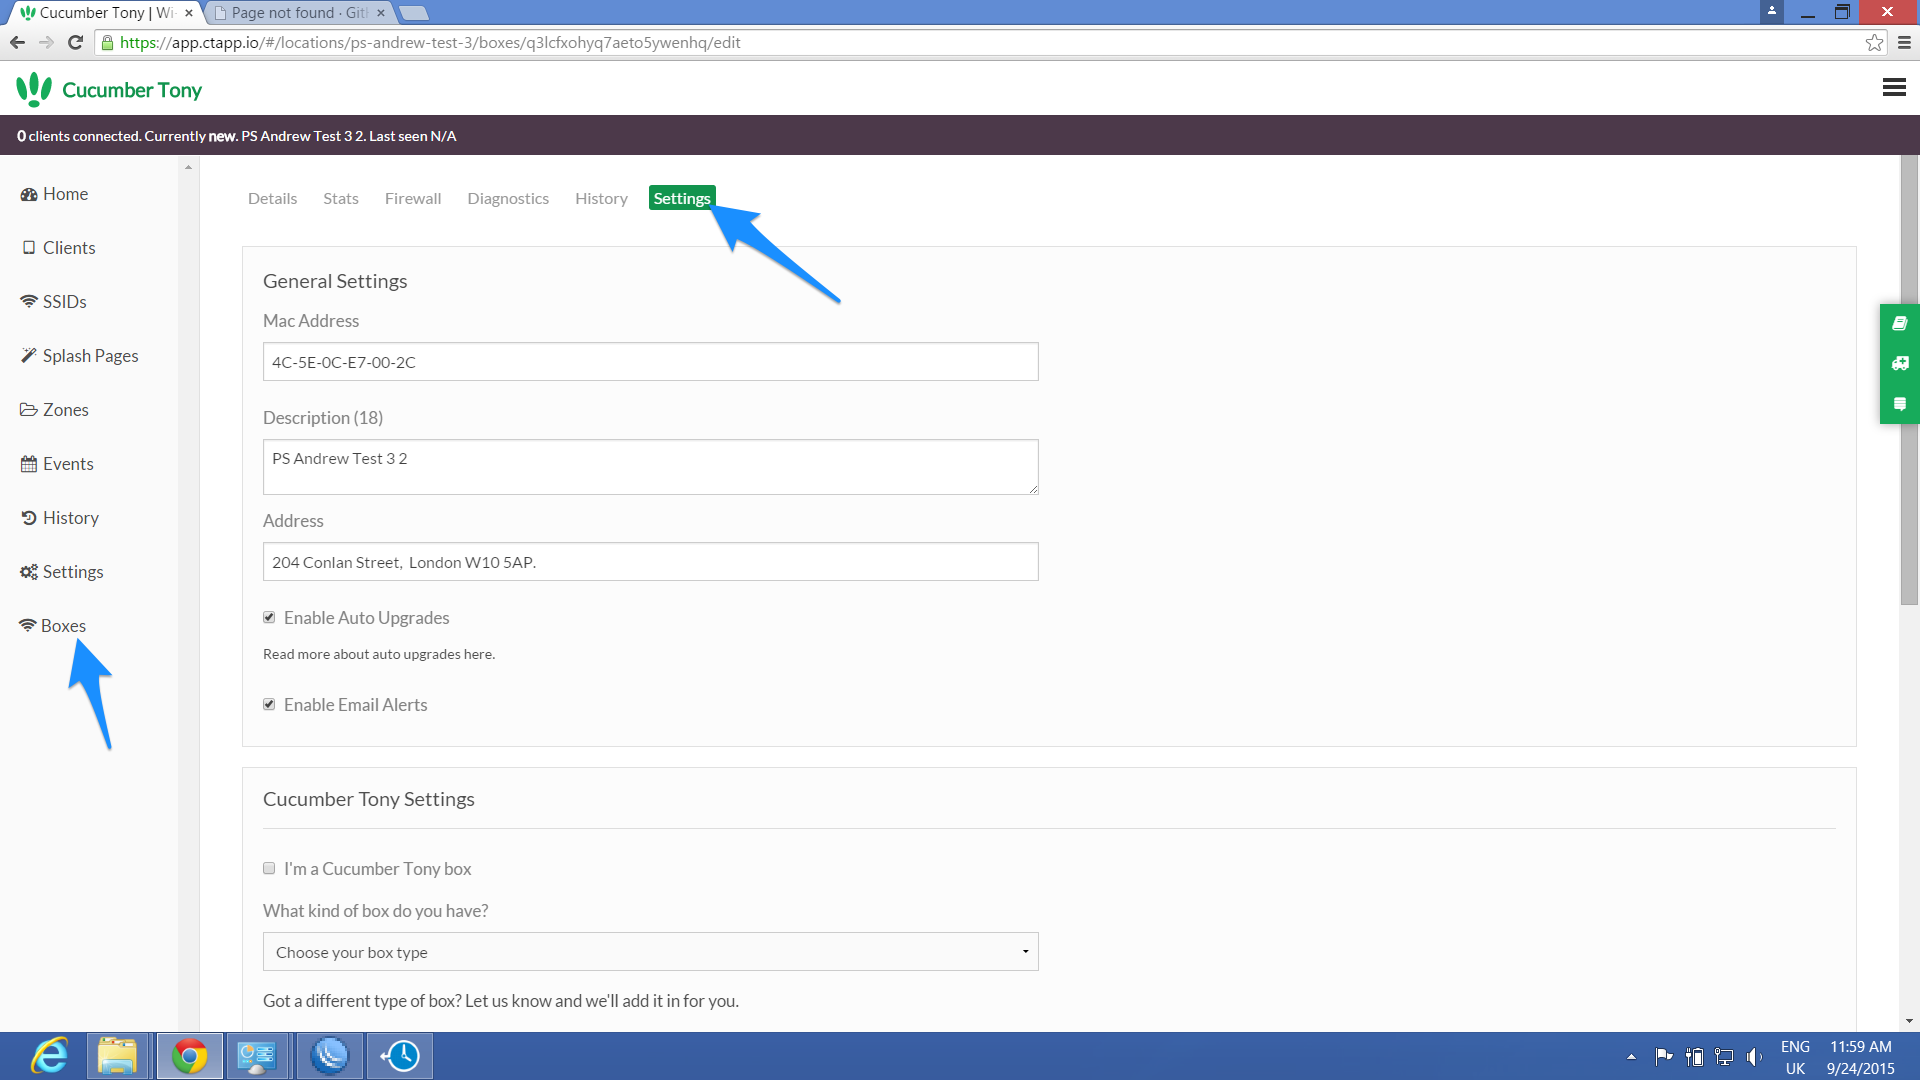
Task: Click the Home dashboard icon in sidebar
Action: 29,194
